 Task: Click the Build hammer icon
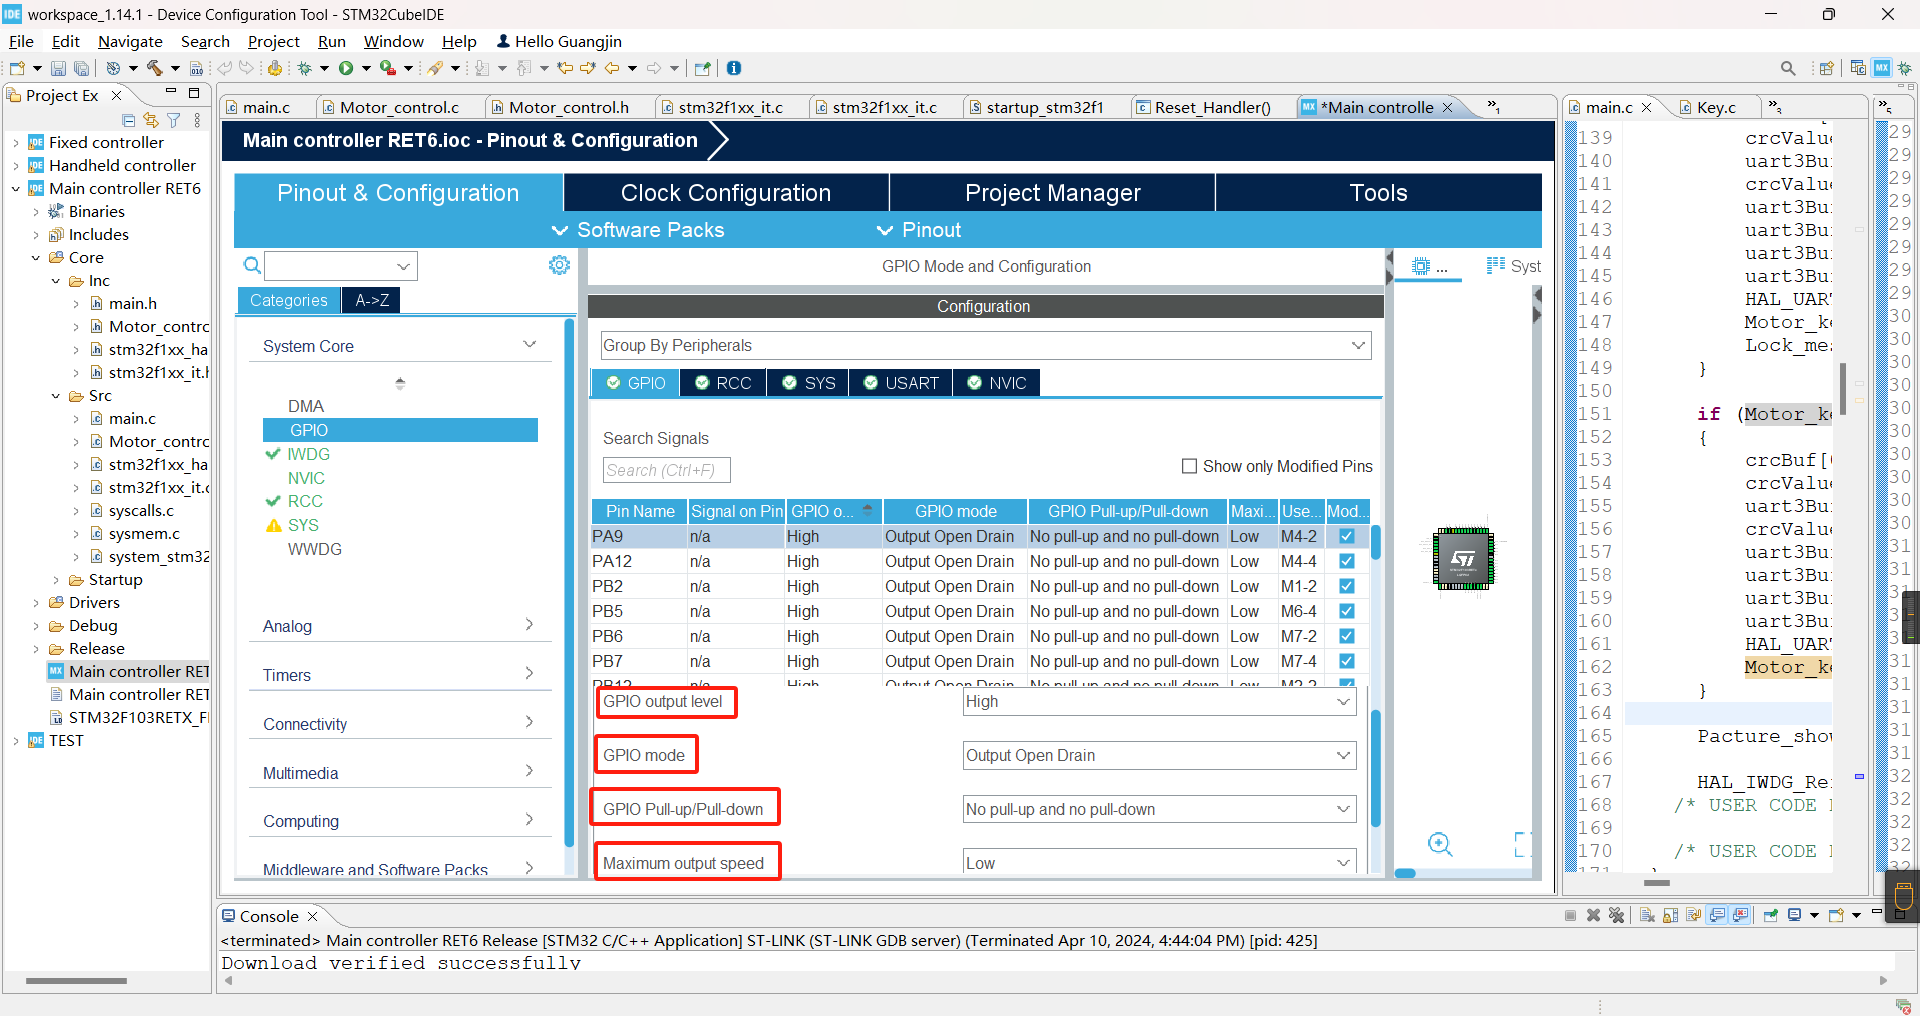point(154,68)
